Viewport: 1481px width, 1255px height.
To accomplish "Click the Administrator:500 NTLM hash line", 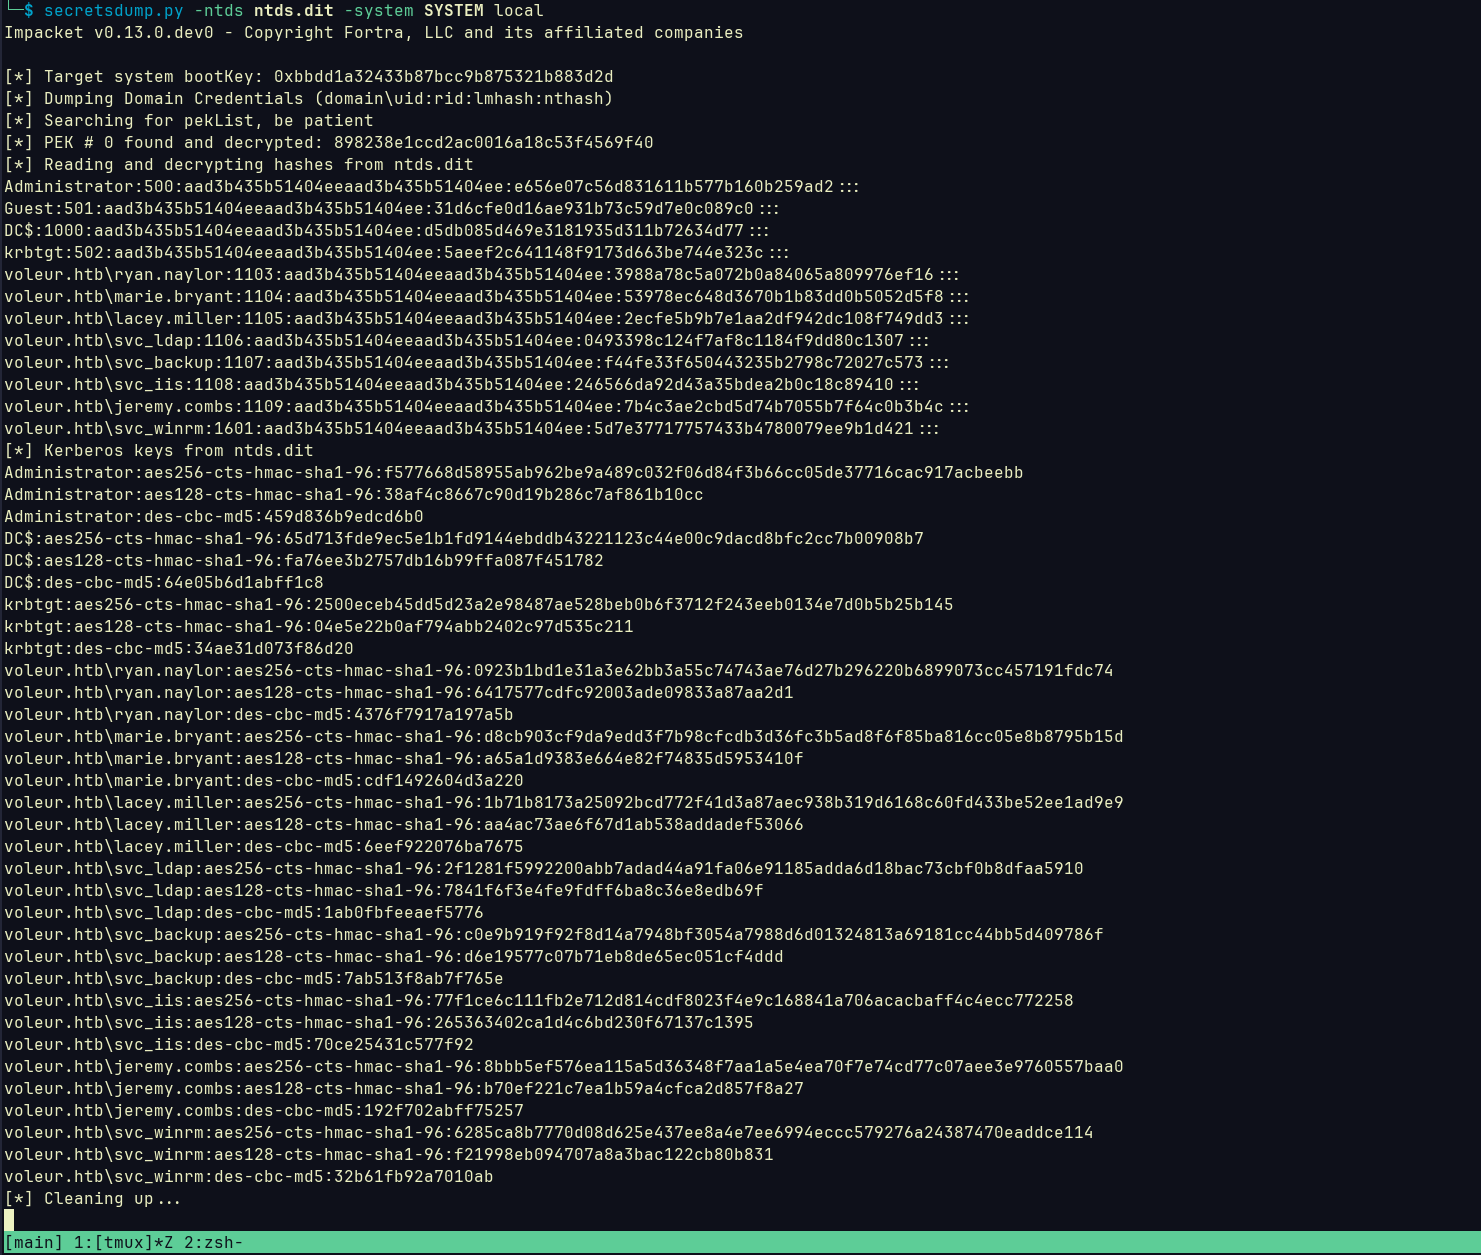I will pyautogui.click(x=432, y=187).
